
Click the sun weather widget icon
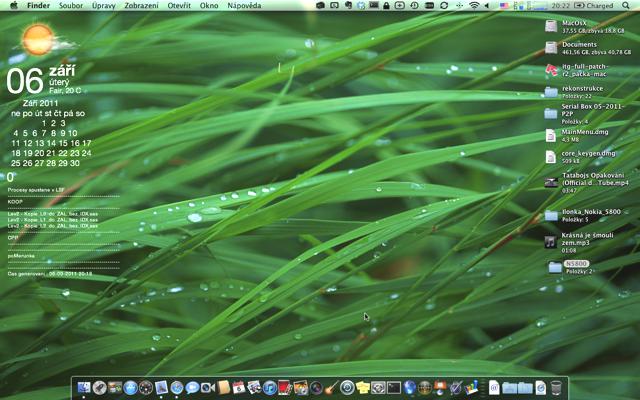click(38, 40)
